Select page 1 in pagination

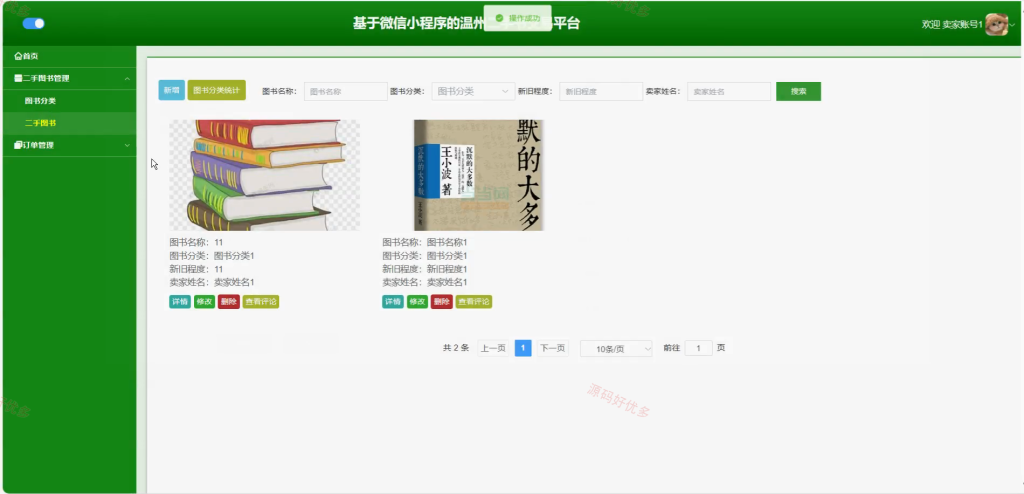523,348
